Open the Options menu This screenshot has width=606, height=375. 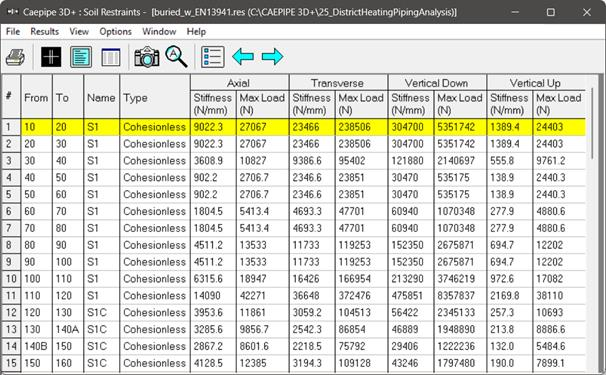pyautogui.click(x=115, y=31)
